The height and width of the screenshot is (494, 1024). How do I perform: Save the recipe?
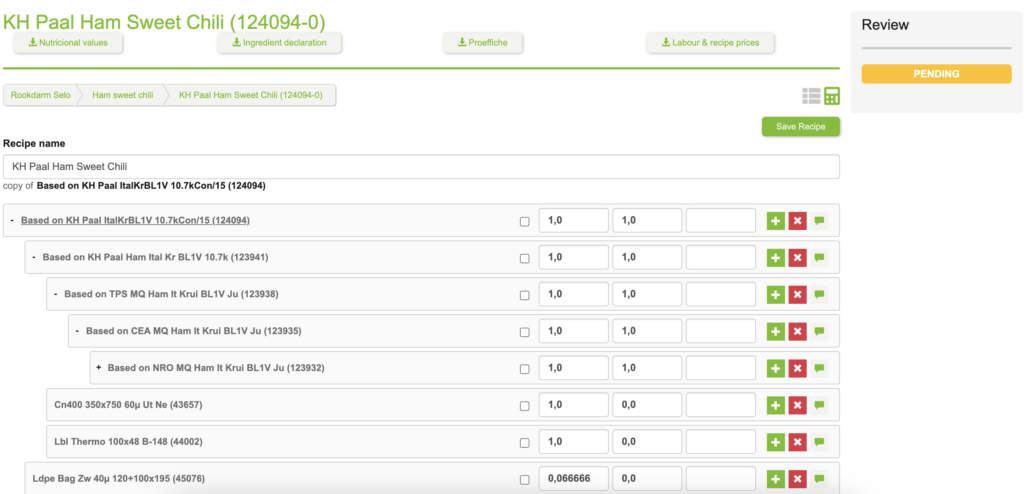coord(801,127)
